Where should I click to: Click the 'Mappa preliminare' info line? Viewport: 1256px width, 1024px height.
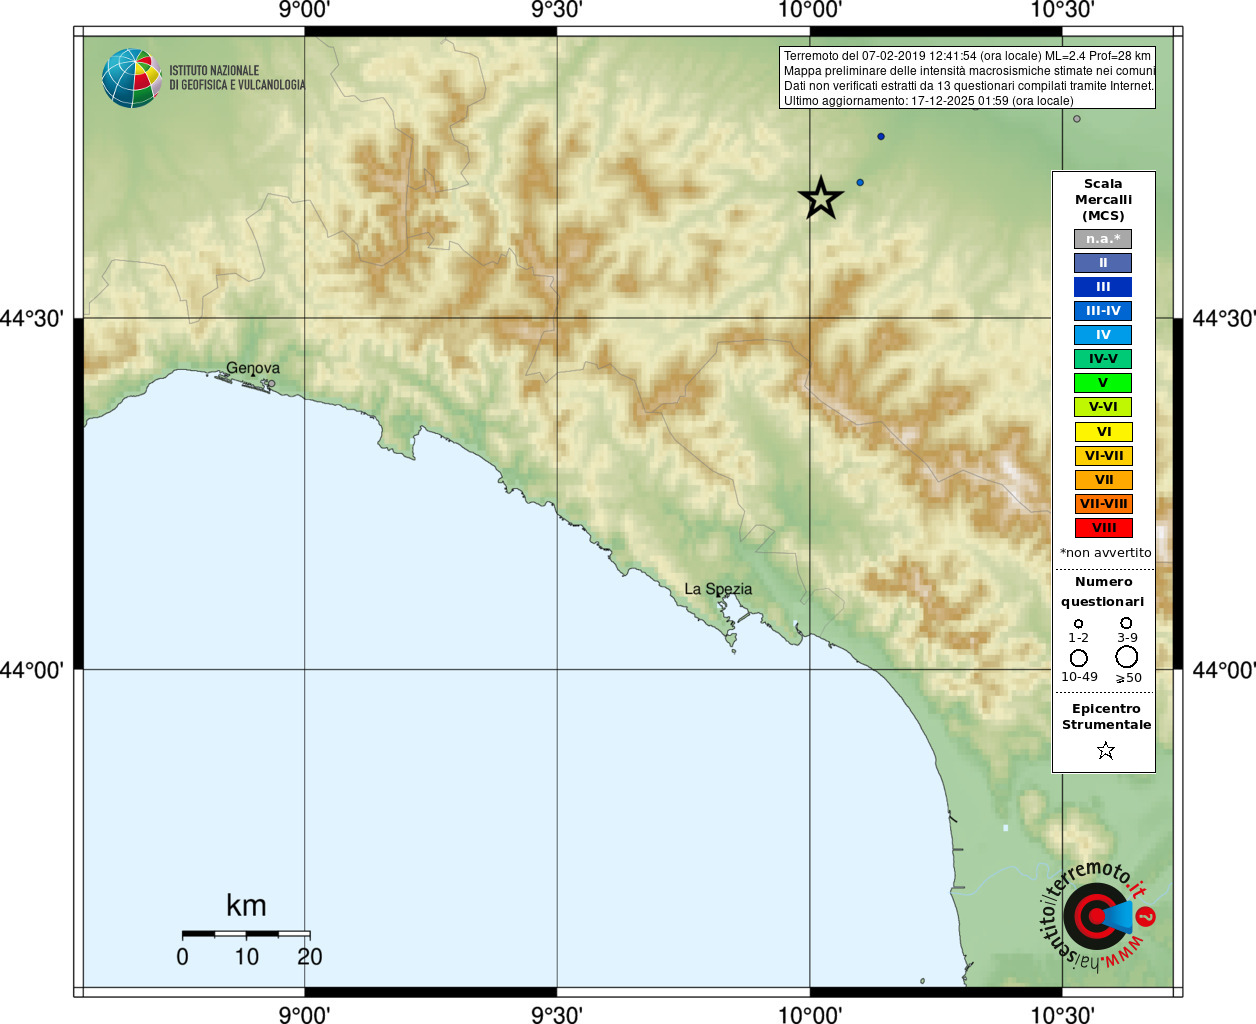click(x=969, y=71)
